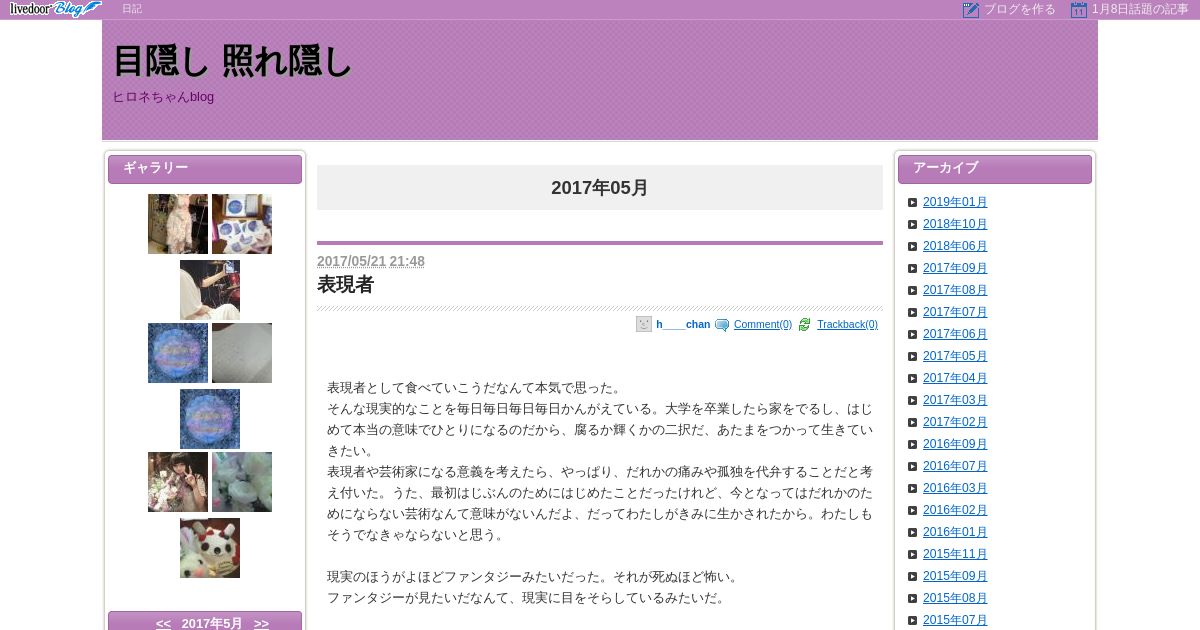Open archive 2016年01月

[x=955, y=532]
